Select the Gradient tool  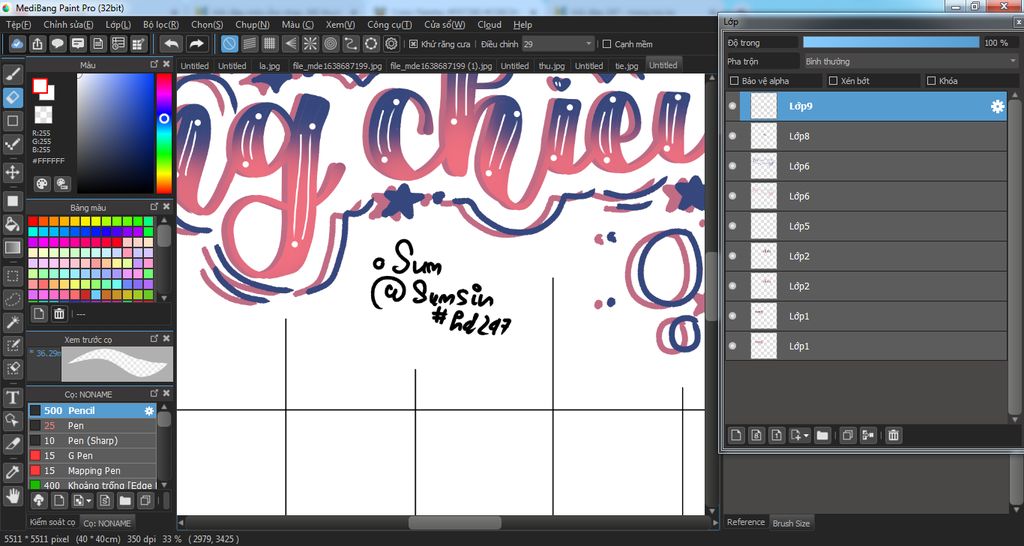12,248
